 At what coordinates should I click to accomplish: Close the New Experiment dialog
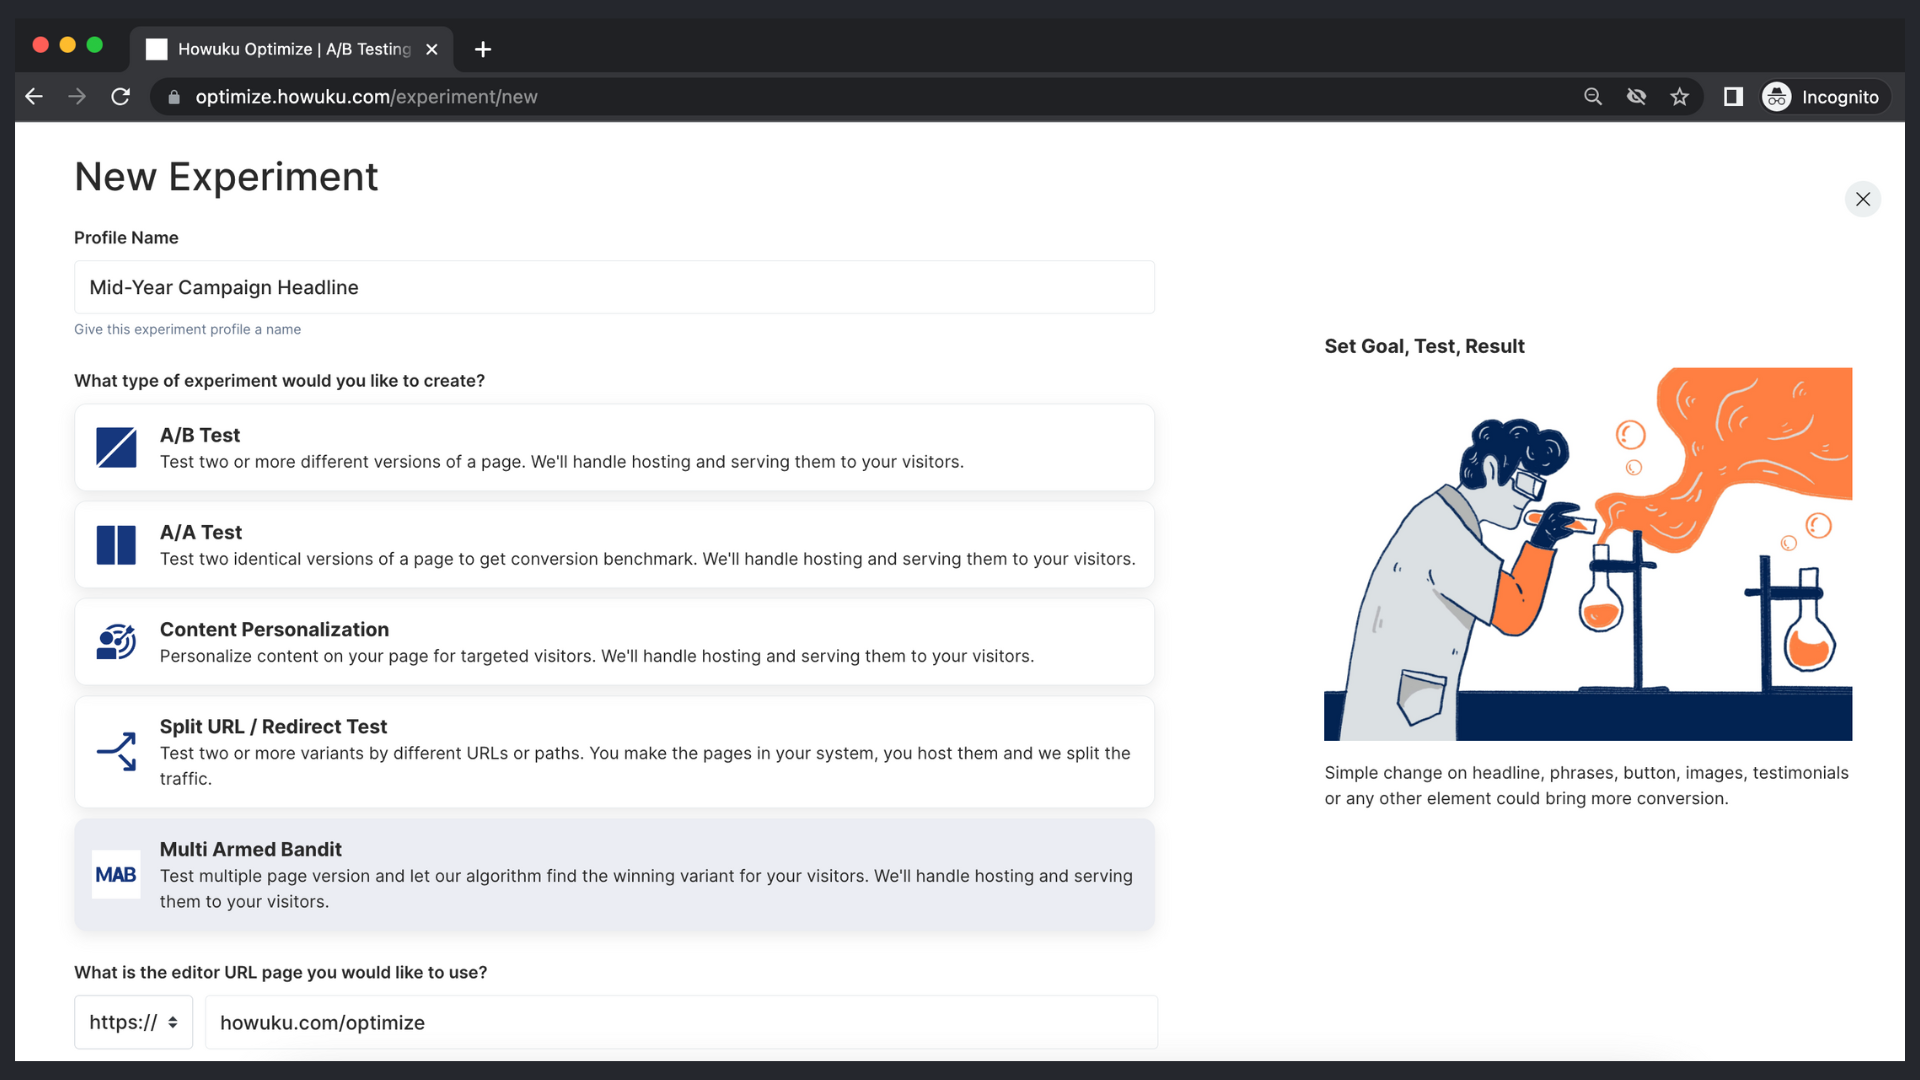point(1862,199)
